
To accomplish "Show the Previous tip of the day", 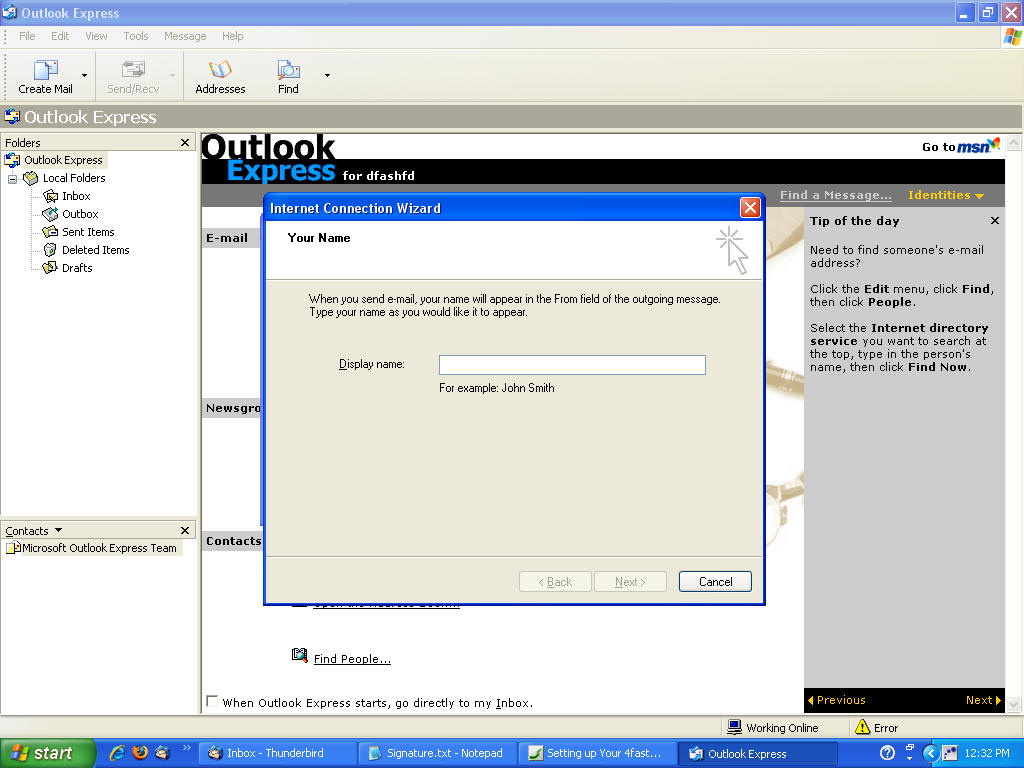I will [x=837, y=700].
